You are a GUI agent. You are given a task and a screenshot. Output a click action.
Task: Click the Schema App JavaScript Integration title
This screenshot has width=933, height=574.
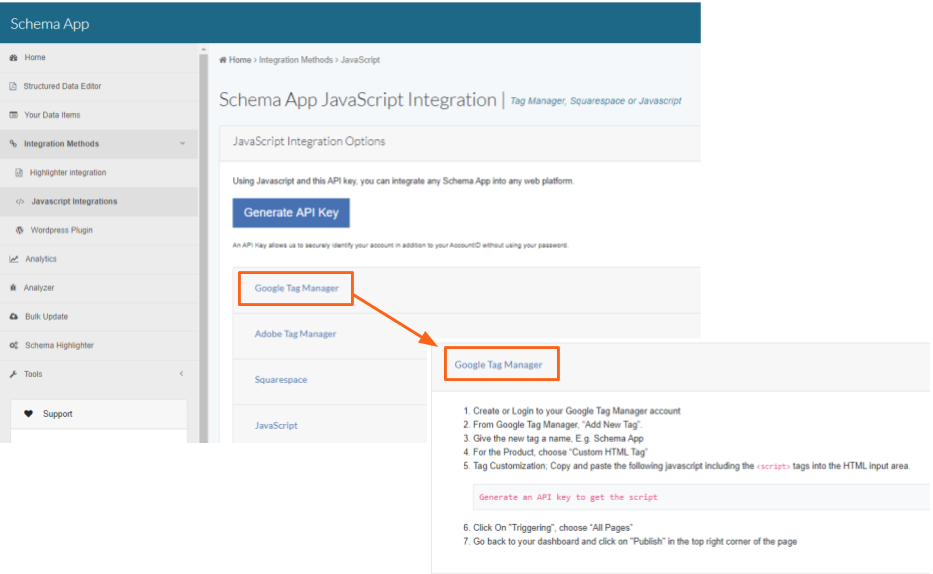pos(358,100)
